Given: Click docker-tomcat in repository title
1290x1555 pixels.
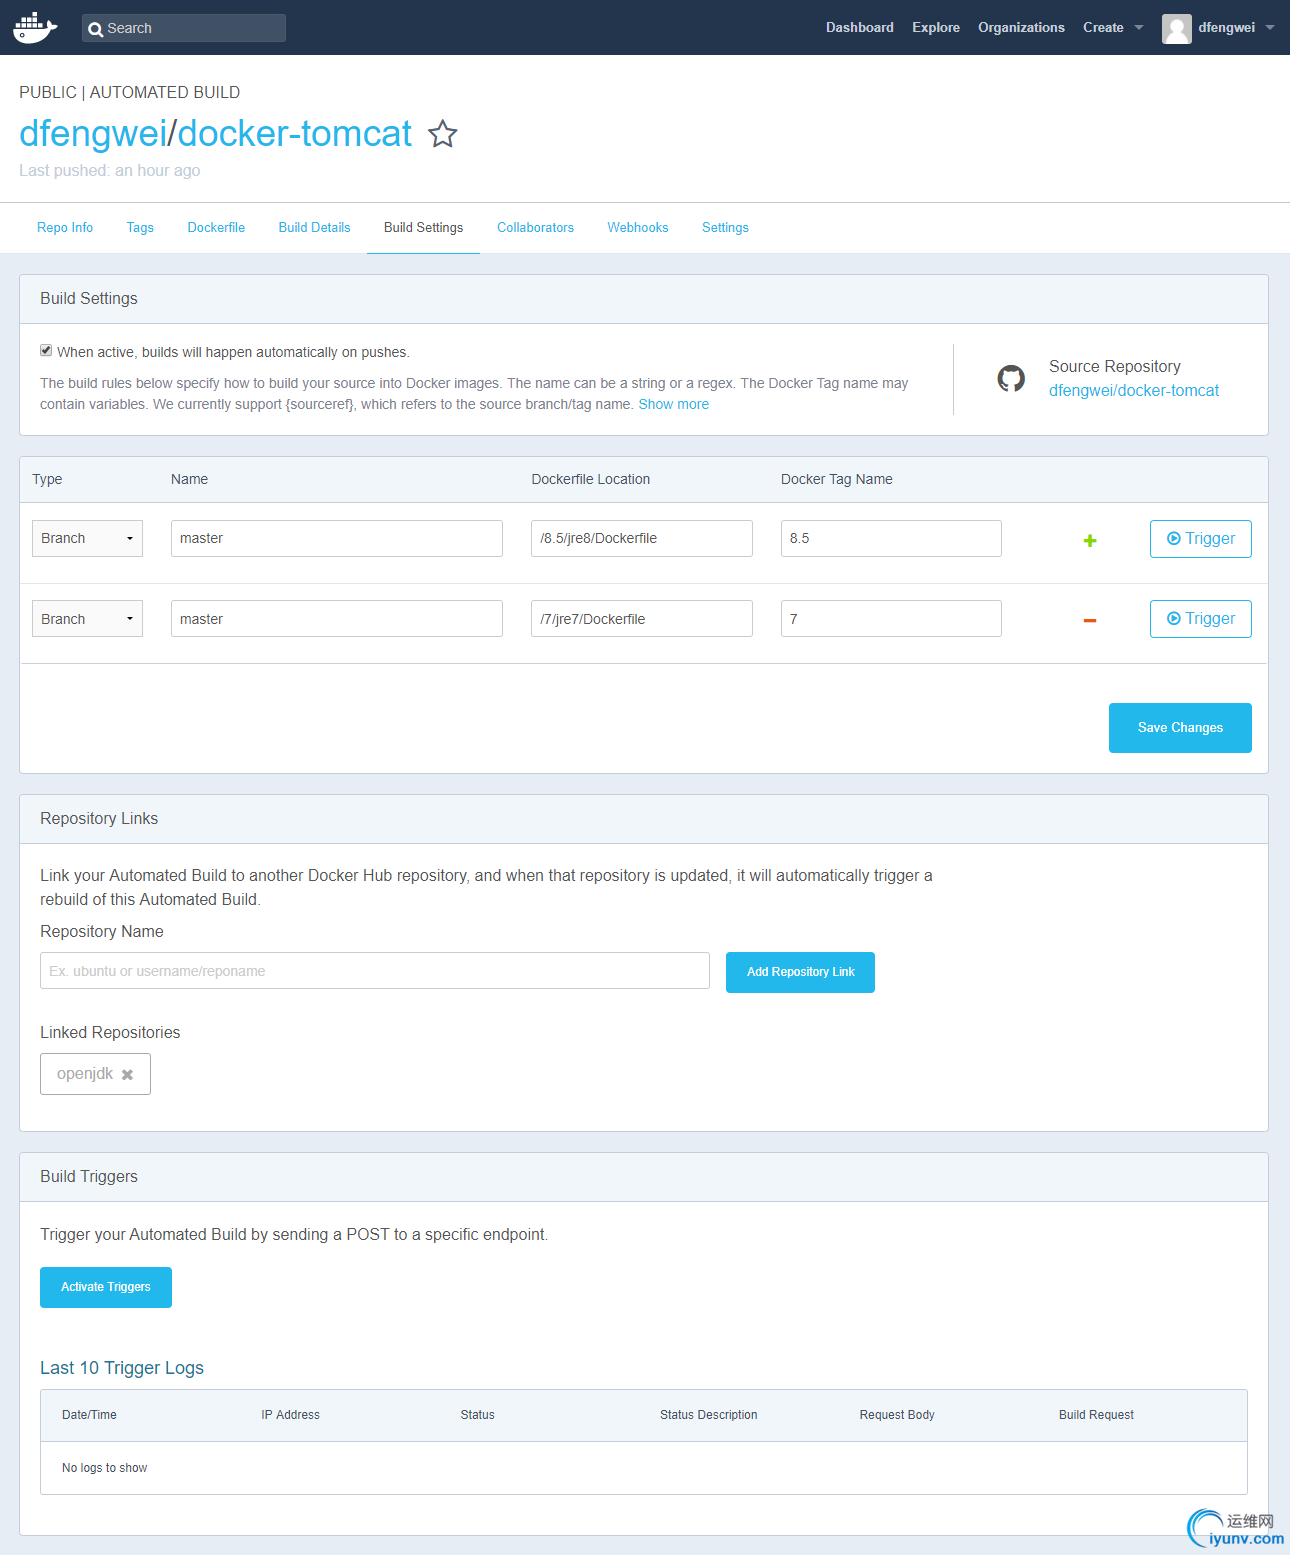Looking at the screenshot, I should coord(295,134).
